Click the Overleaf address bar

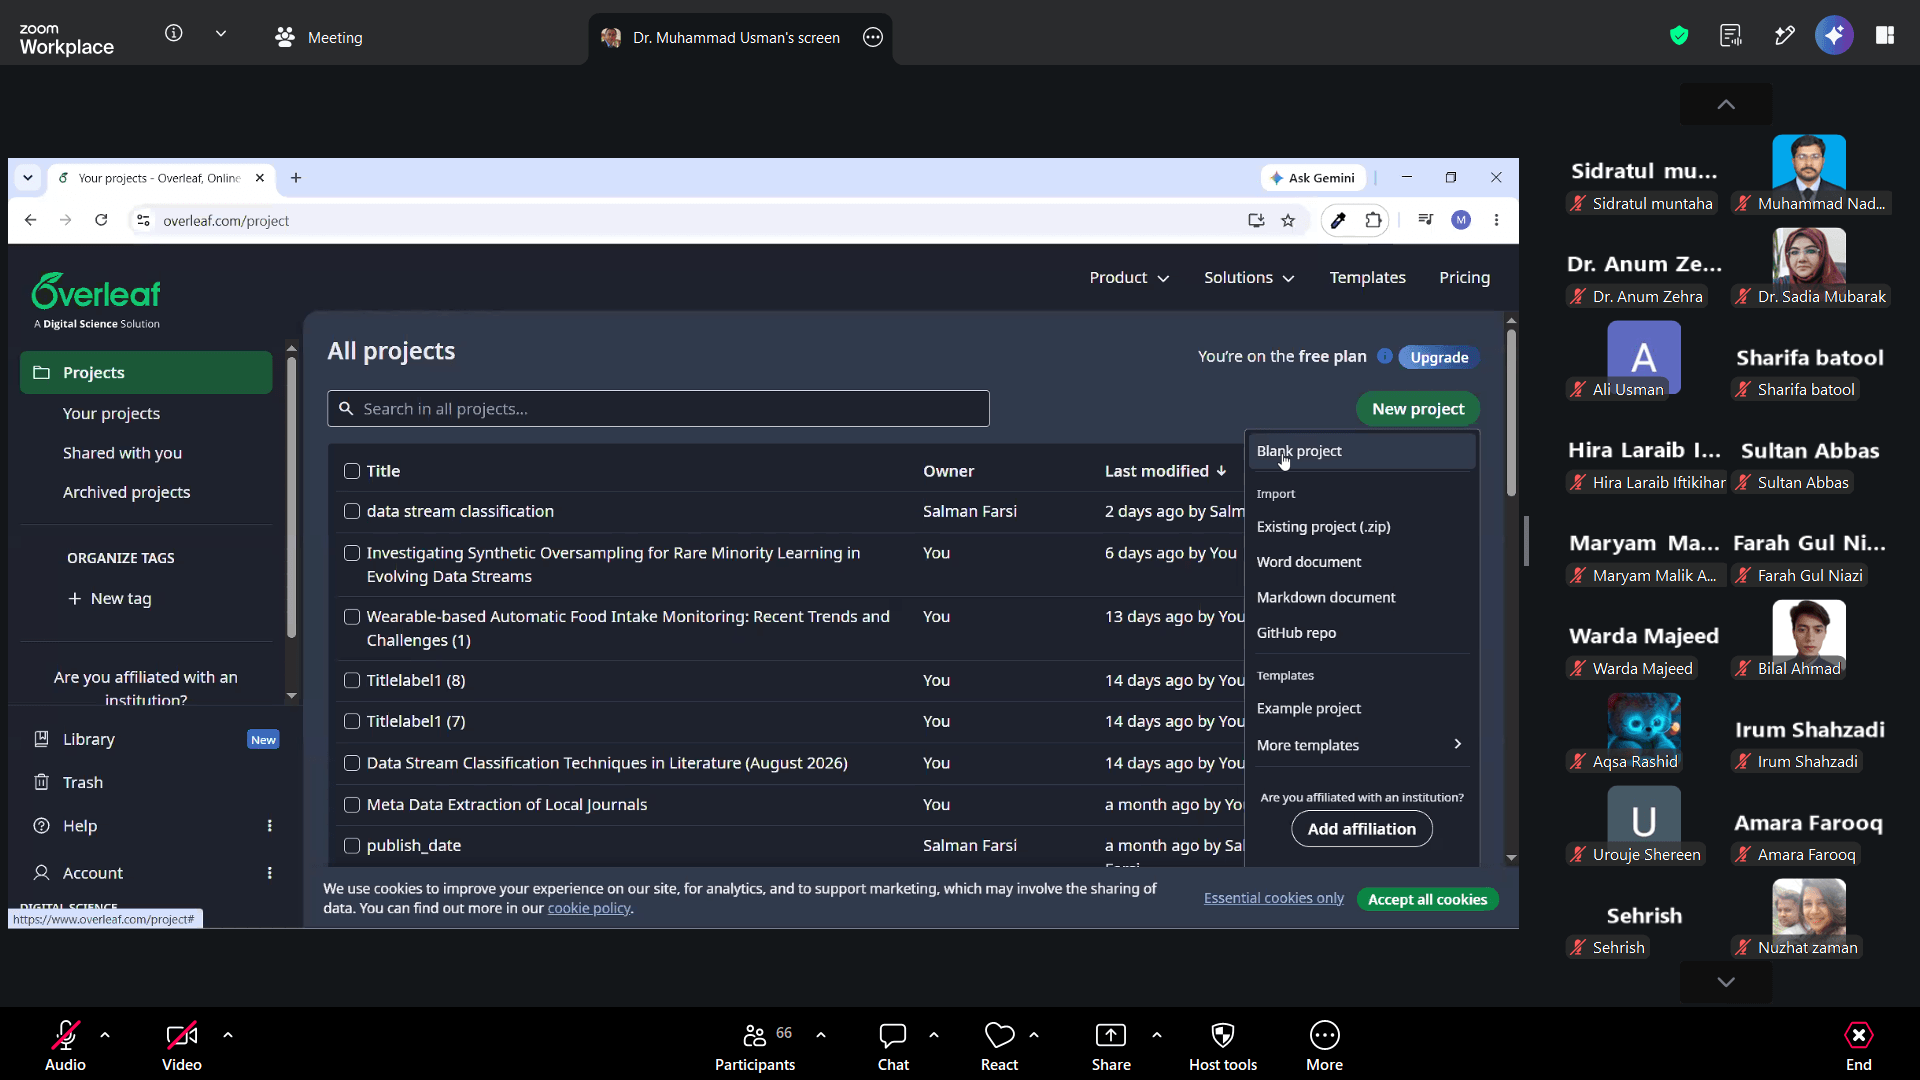point(690,220)
